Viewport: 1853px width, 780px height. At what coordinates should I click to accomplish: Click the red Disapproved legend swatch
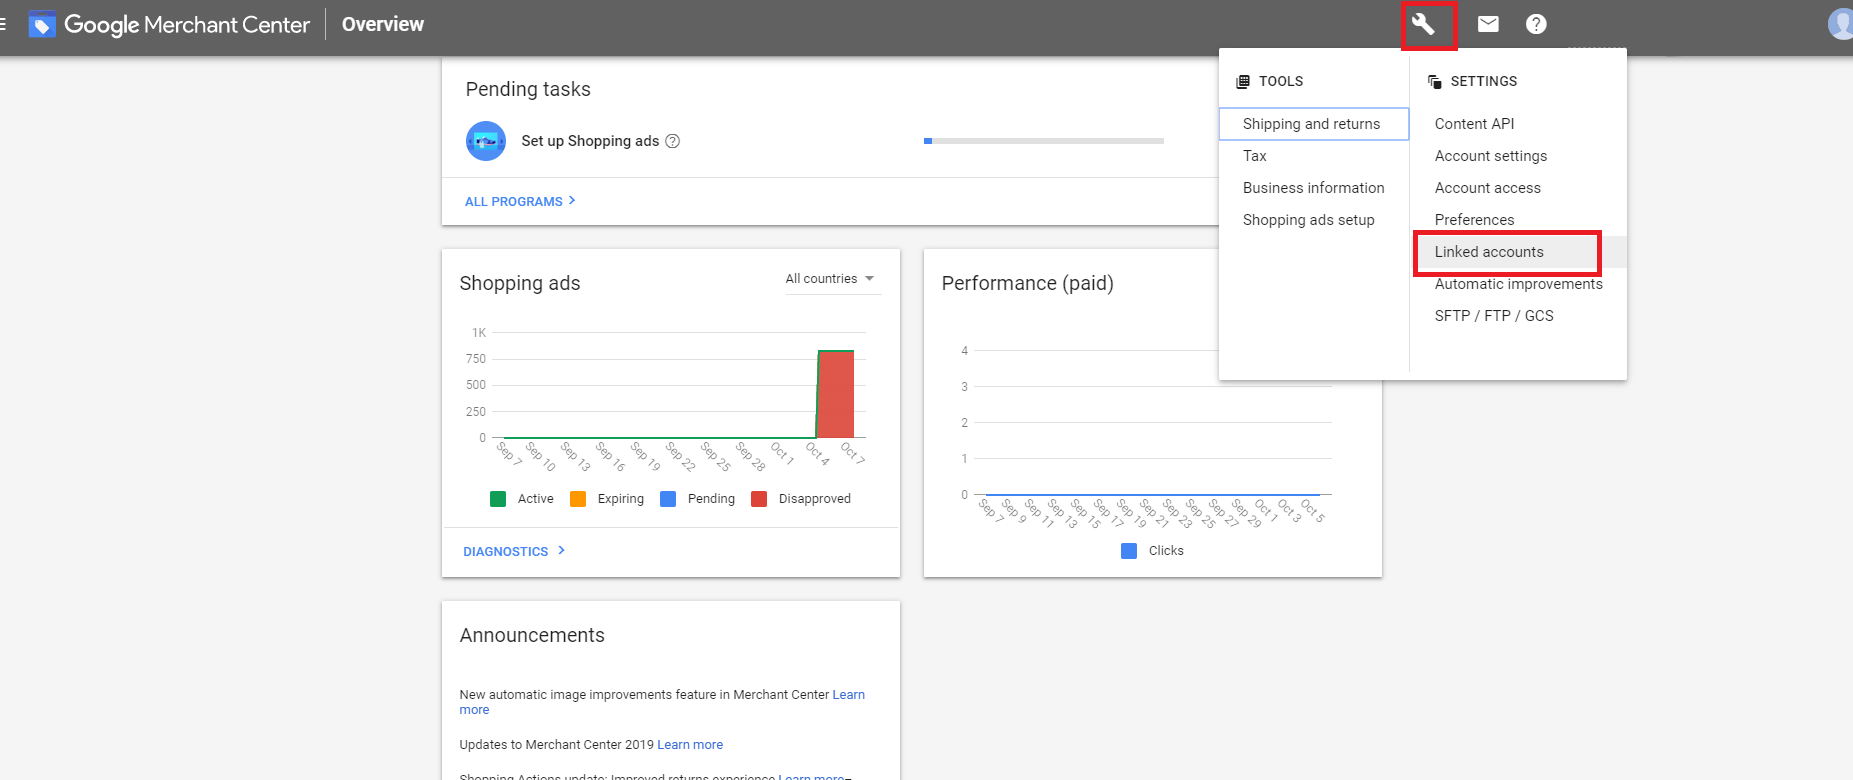759,499
